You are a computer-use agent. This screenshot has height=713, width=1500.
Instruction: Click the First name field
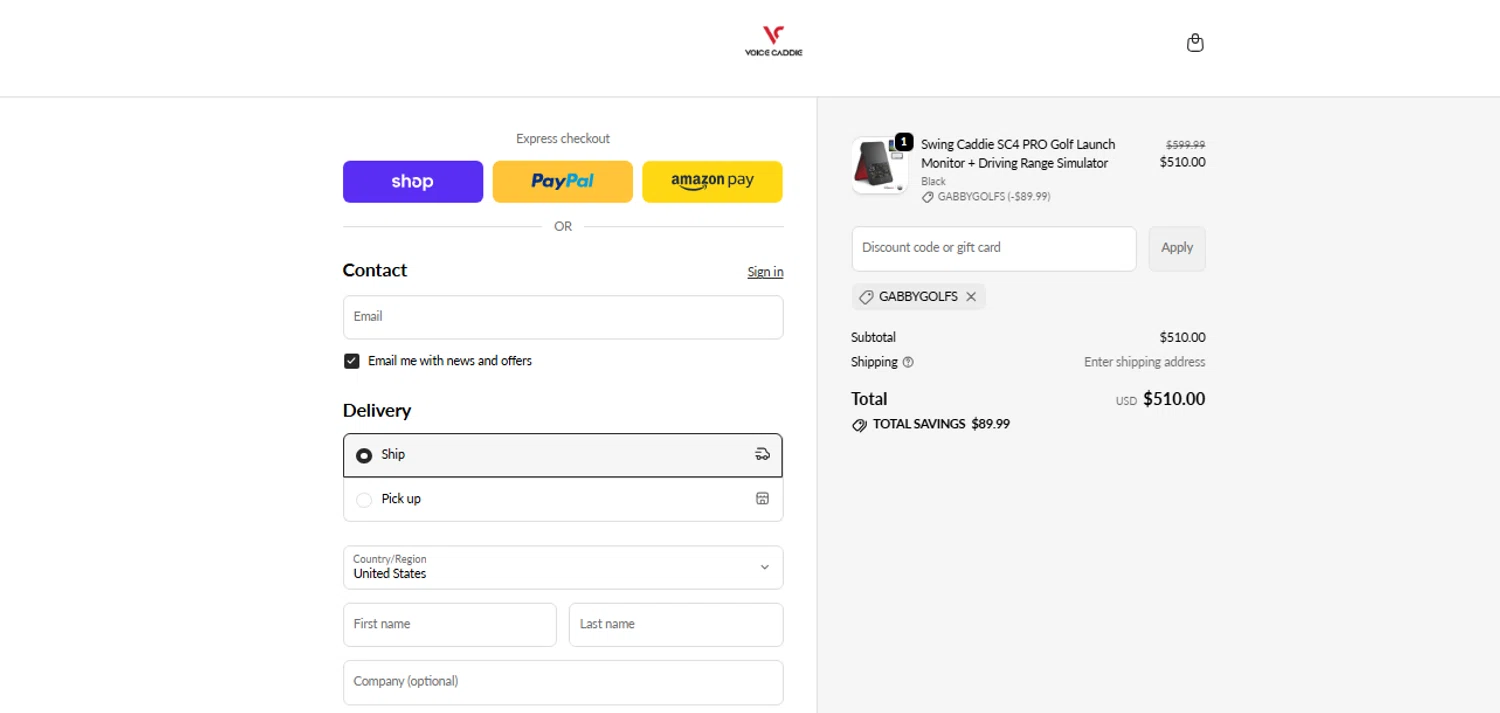450,624
